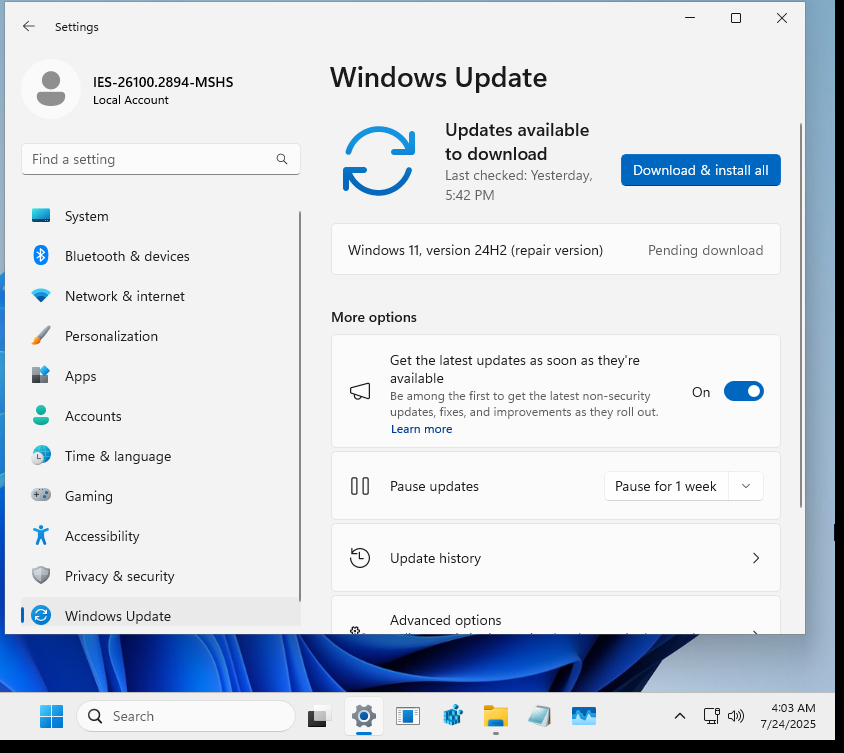Open Privacy & security category

(160, 576)
